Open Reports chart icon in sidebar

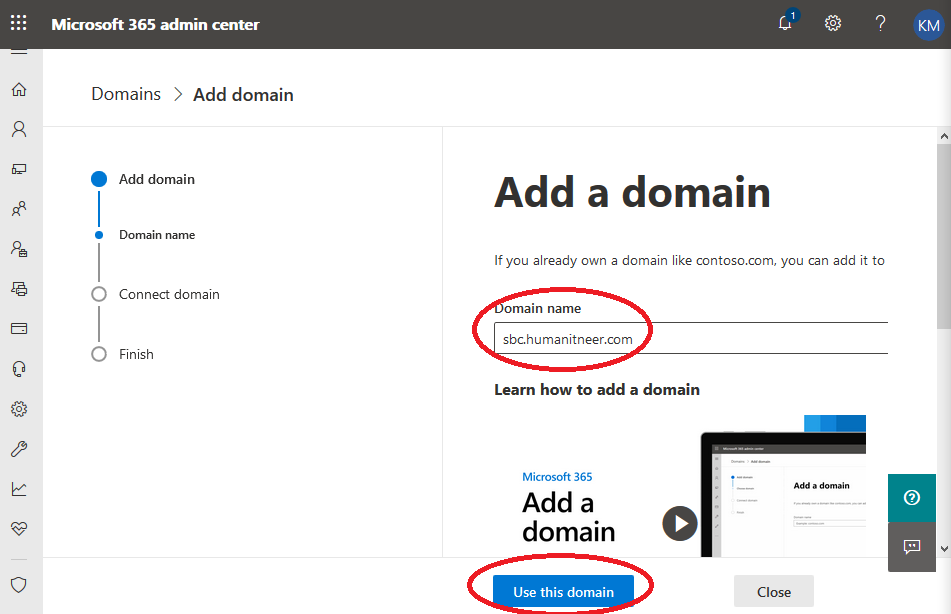coord(19,489)
